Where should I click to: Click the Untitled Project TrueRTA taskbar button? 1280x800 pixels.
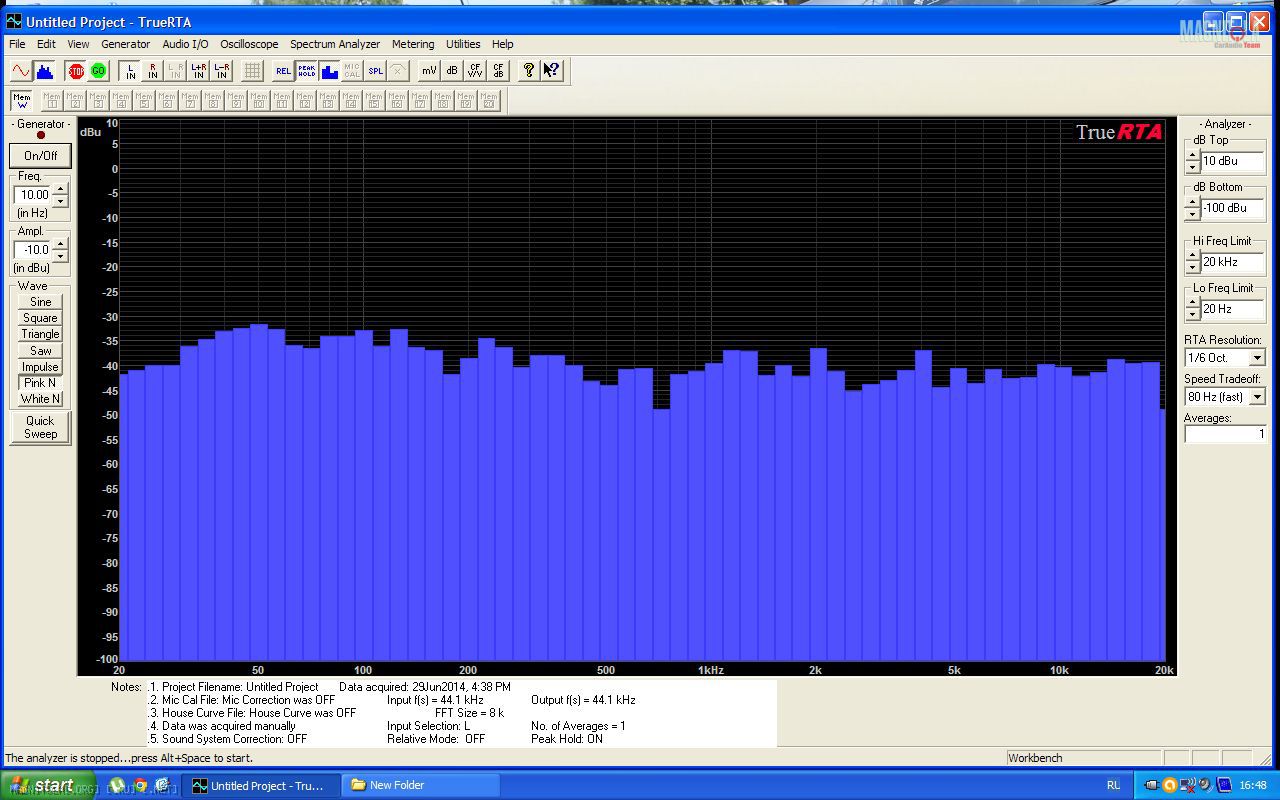tap(263, 785)
